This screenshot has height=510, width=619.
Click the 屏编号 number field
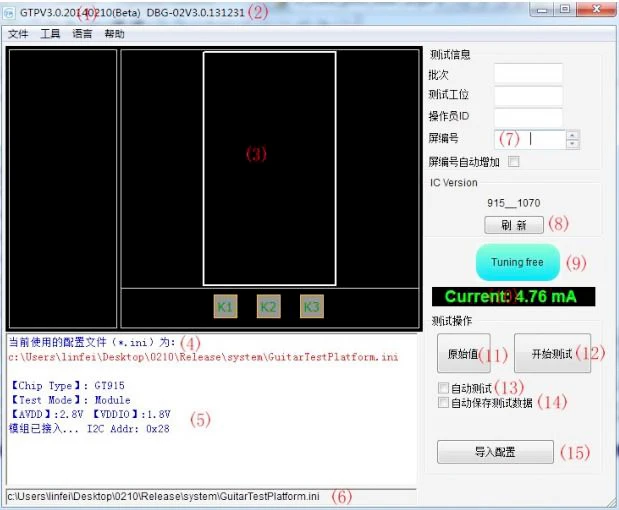point(530,139)
